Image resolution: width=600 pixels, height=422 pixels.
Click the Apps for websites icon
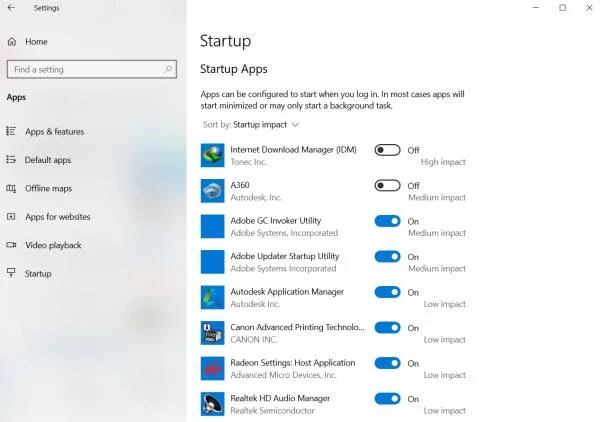[x=11, y=217]
